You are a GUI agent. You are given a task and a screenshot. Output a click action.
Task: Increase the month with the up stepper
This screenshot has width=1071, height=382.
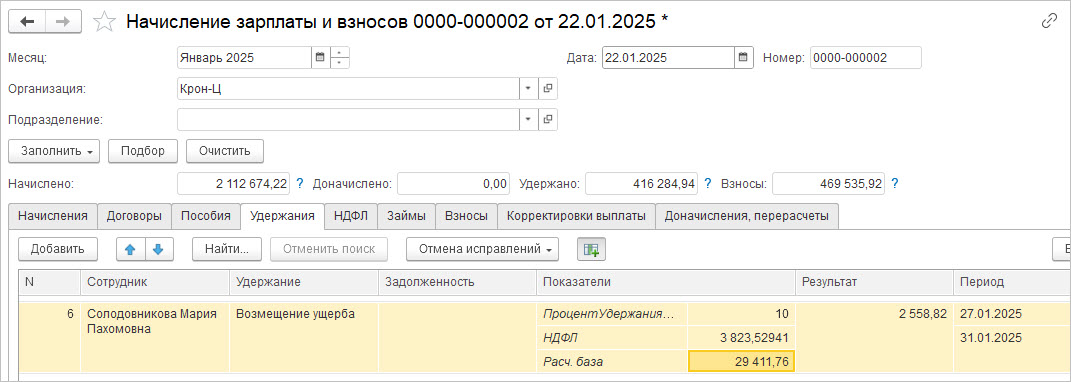[340, 52]
